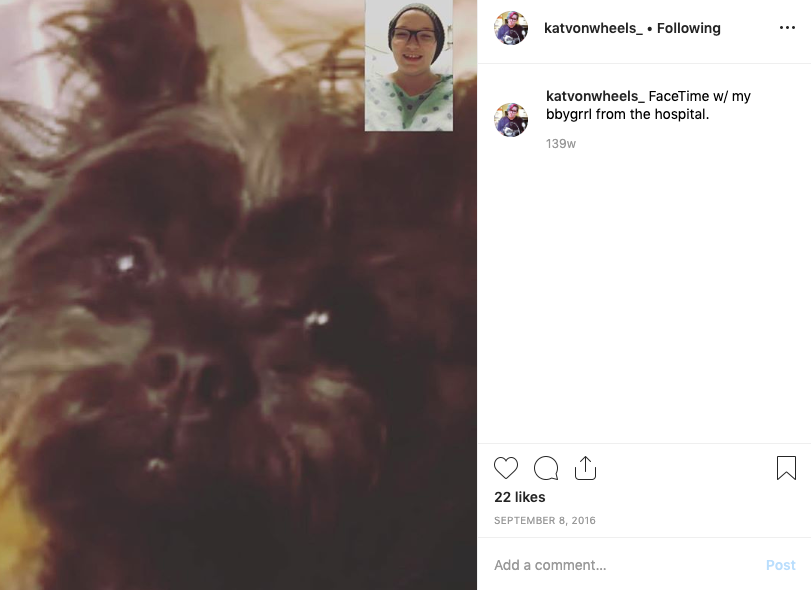Open the caption profile avatar
Screen dimensions: 811x590
tap(510, 119)
